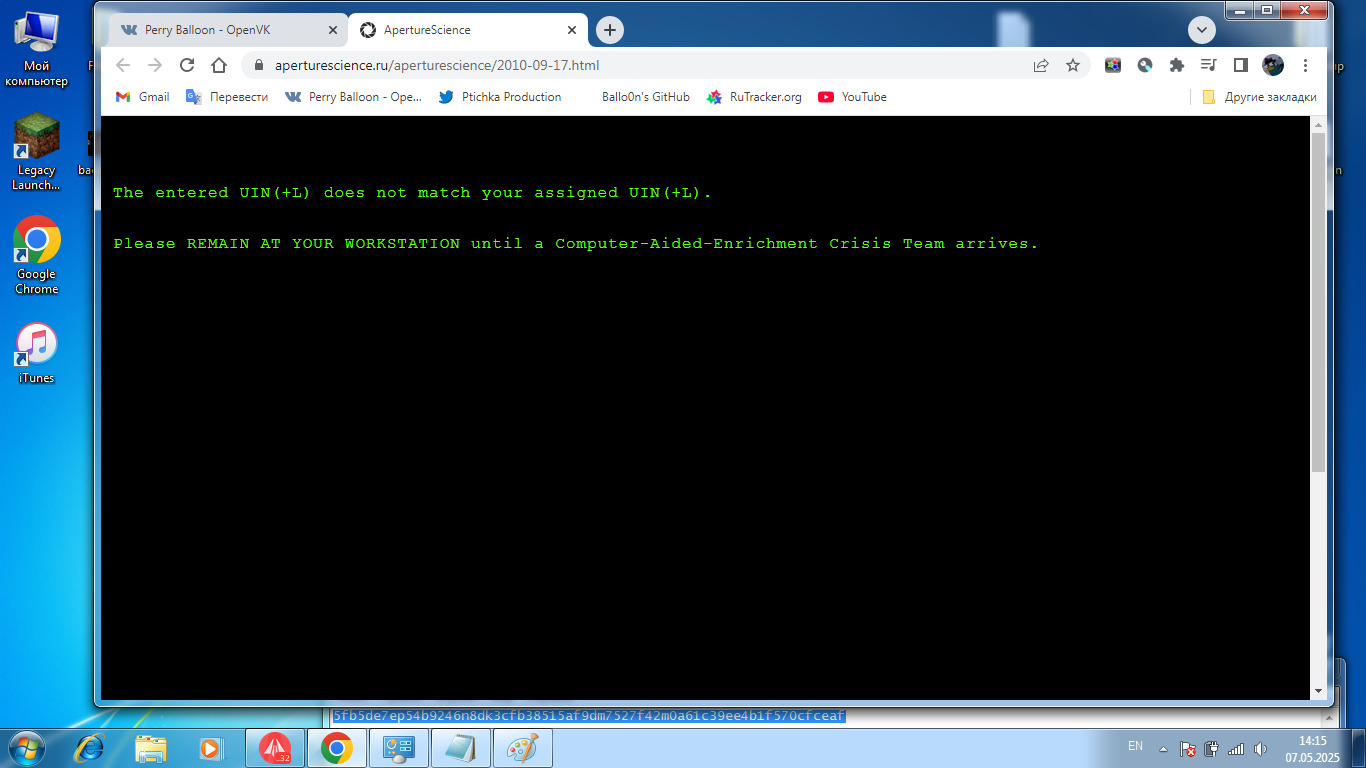1366x768 pixels.
Task: Click the 'The entered UIN(+L) does not match' line
Action: coord(412,192)
